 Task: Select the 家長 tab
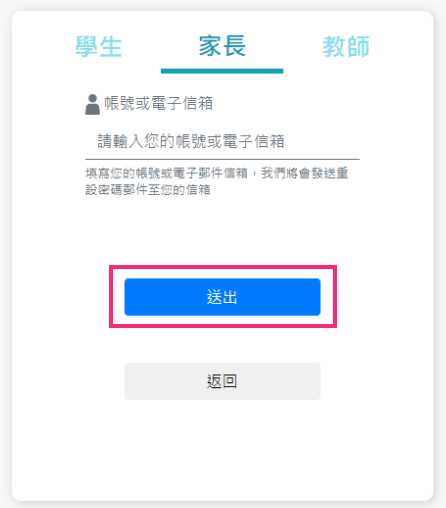coord(222,46)
